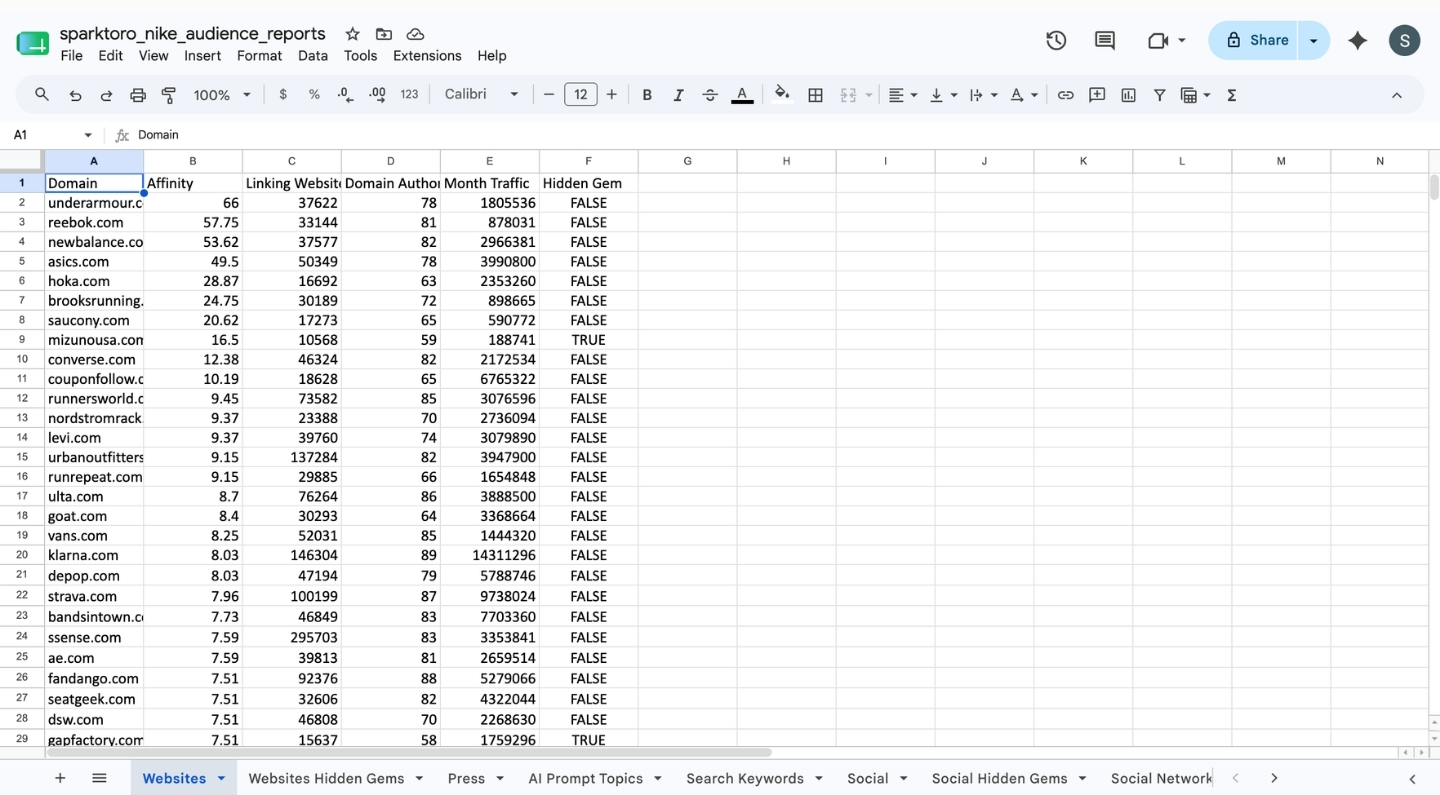Open the account avatar S
This screenshot has width=1440, height=795.
1405,40
